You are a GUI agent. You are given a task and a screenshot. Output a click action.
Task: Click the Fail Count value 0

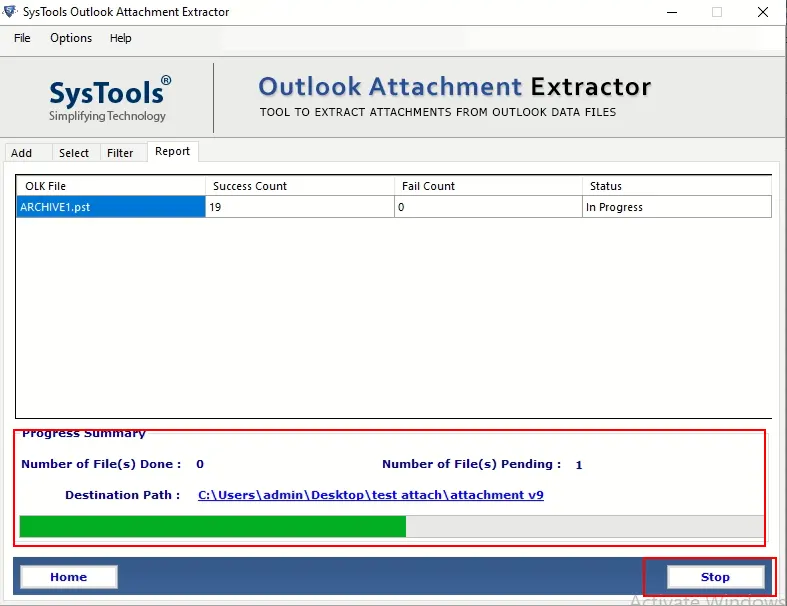click(488, 207)
